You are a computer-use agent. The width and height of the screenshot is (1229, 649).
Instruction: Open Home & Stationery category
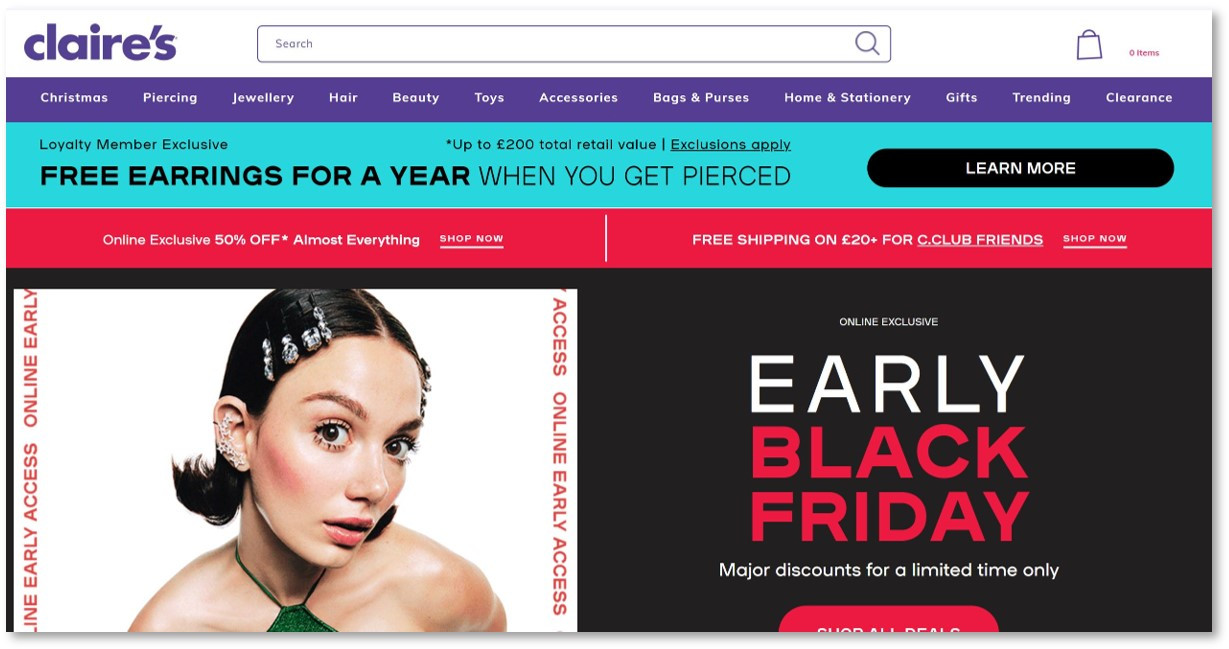(x=847, y=98)
